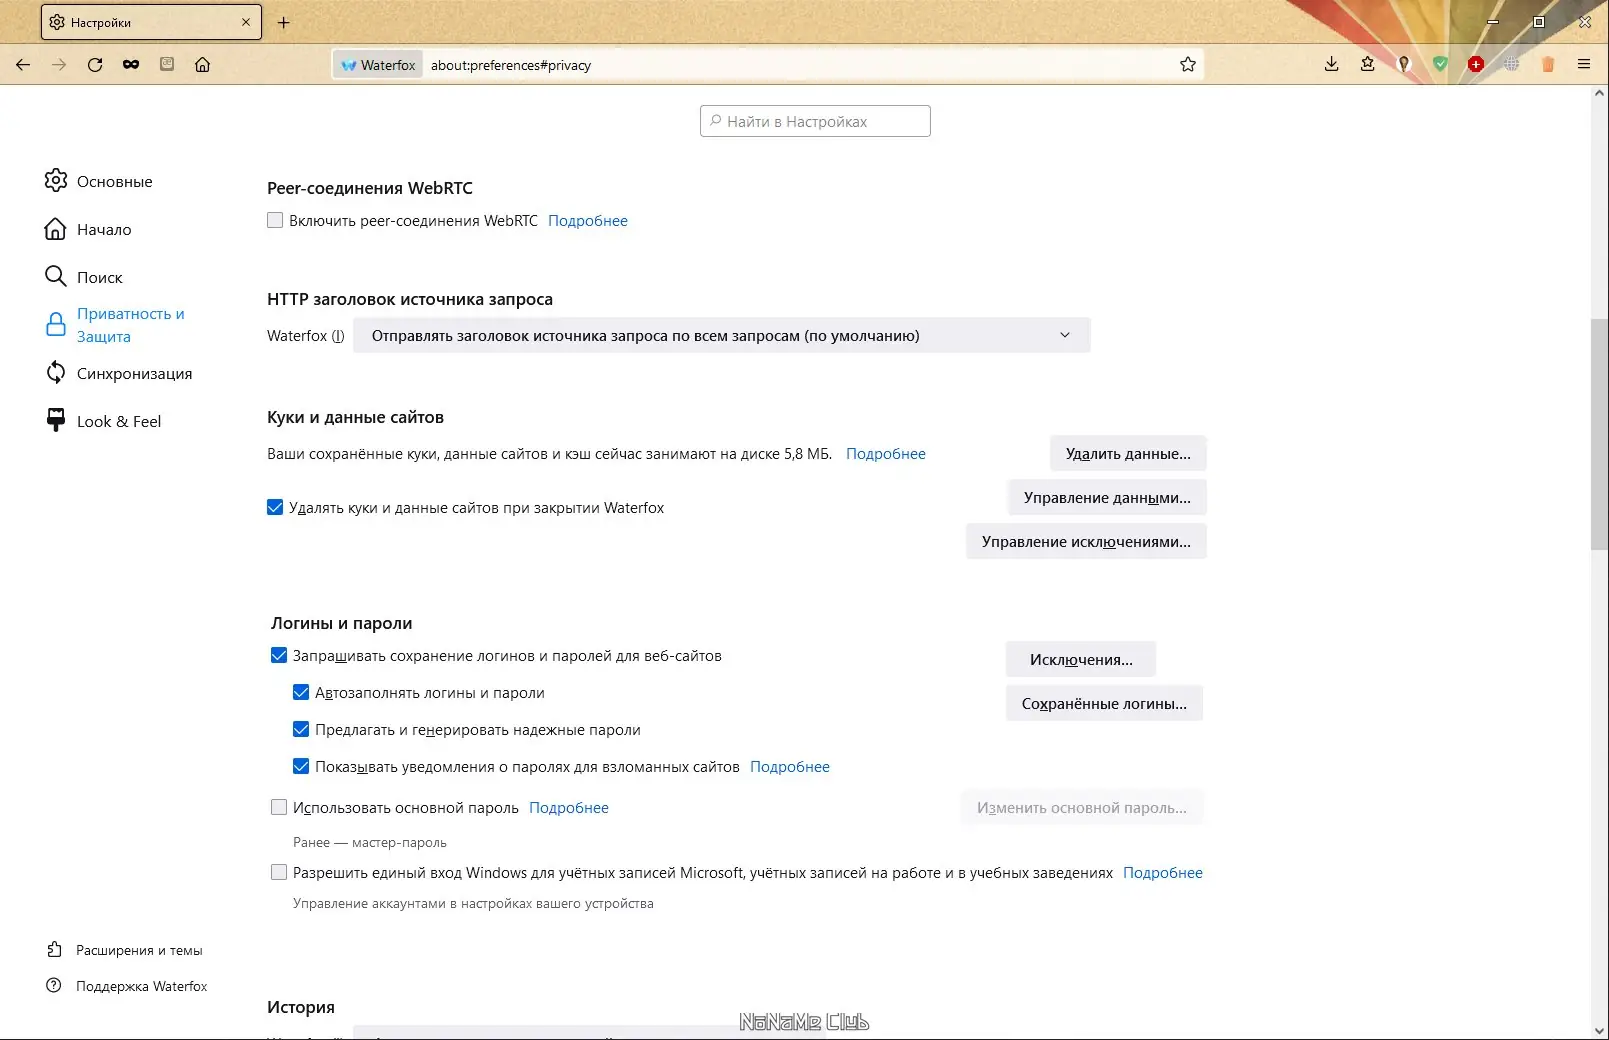Screen dimensions: 1609x1040
Task: Open Управление исключениями for cookies
Action: coord(1086,542)
